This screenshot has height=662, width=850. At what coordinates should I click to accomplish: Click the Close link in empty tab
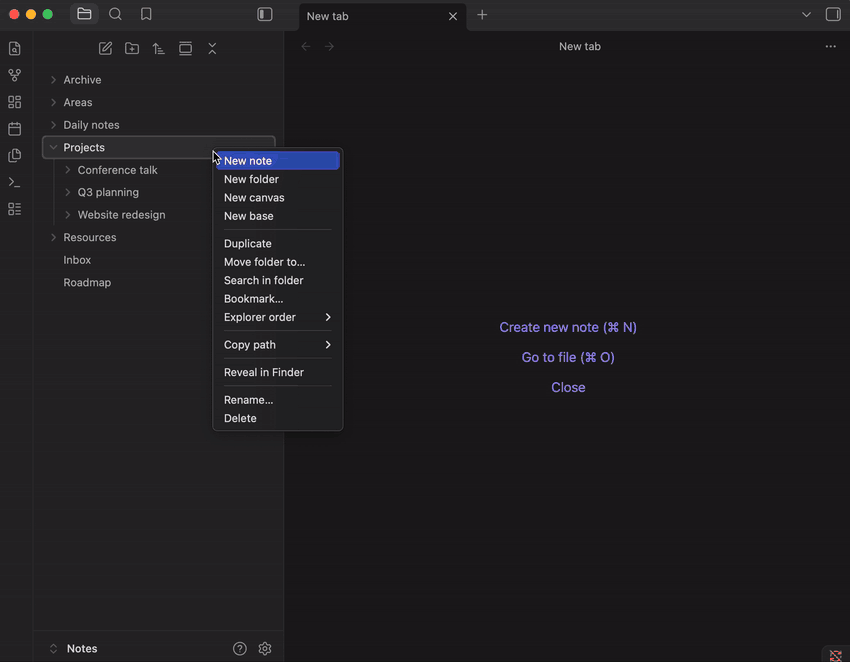click(568, 388)
